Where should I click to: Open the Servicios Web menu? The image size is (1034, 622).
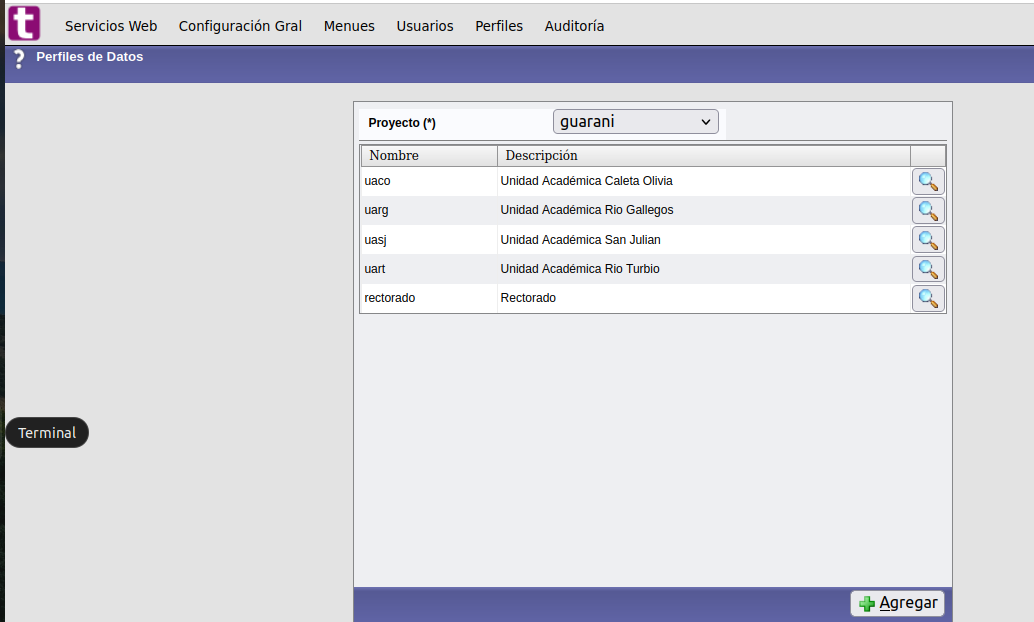click(111, 26)
